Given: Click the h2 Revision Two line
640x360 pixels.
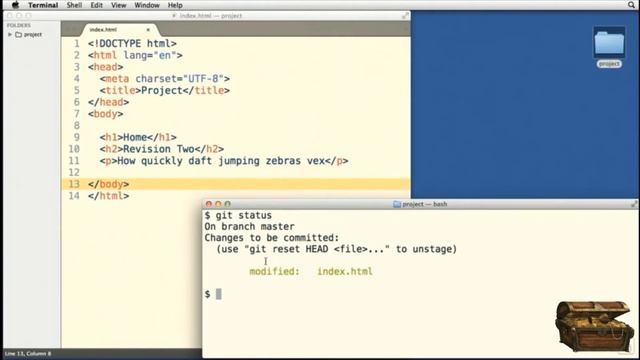Looking at the screenshot, I should coord(162,149).
